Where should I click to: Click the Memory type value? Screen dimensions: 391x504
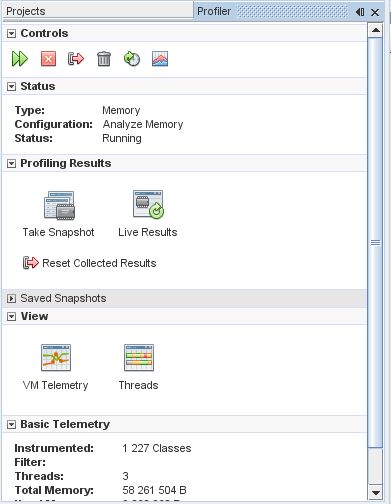(x=121, y=110)
